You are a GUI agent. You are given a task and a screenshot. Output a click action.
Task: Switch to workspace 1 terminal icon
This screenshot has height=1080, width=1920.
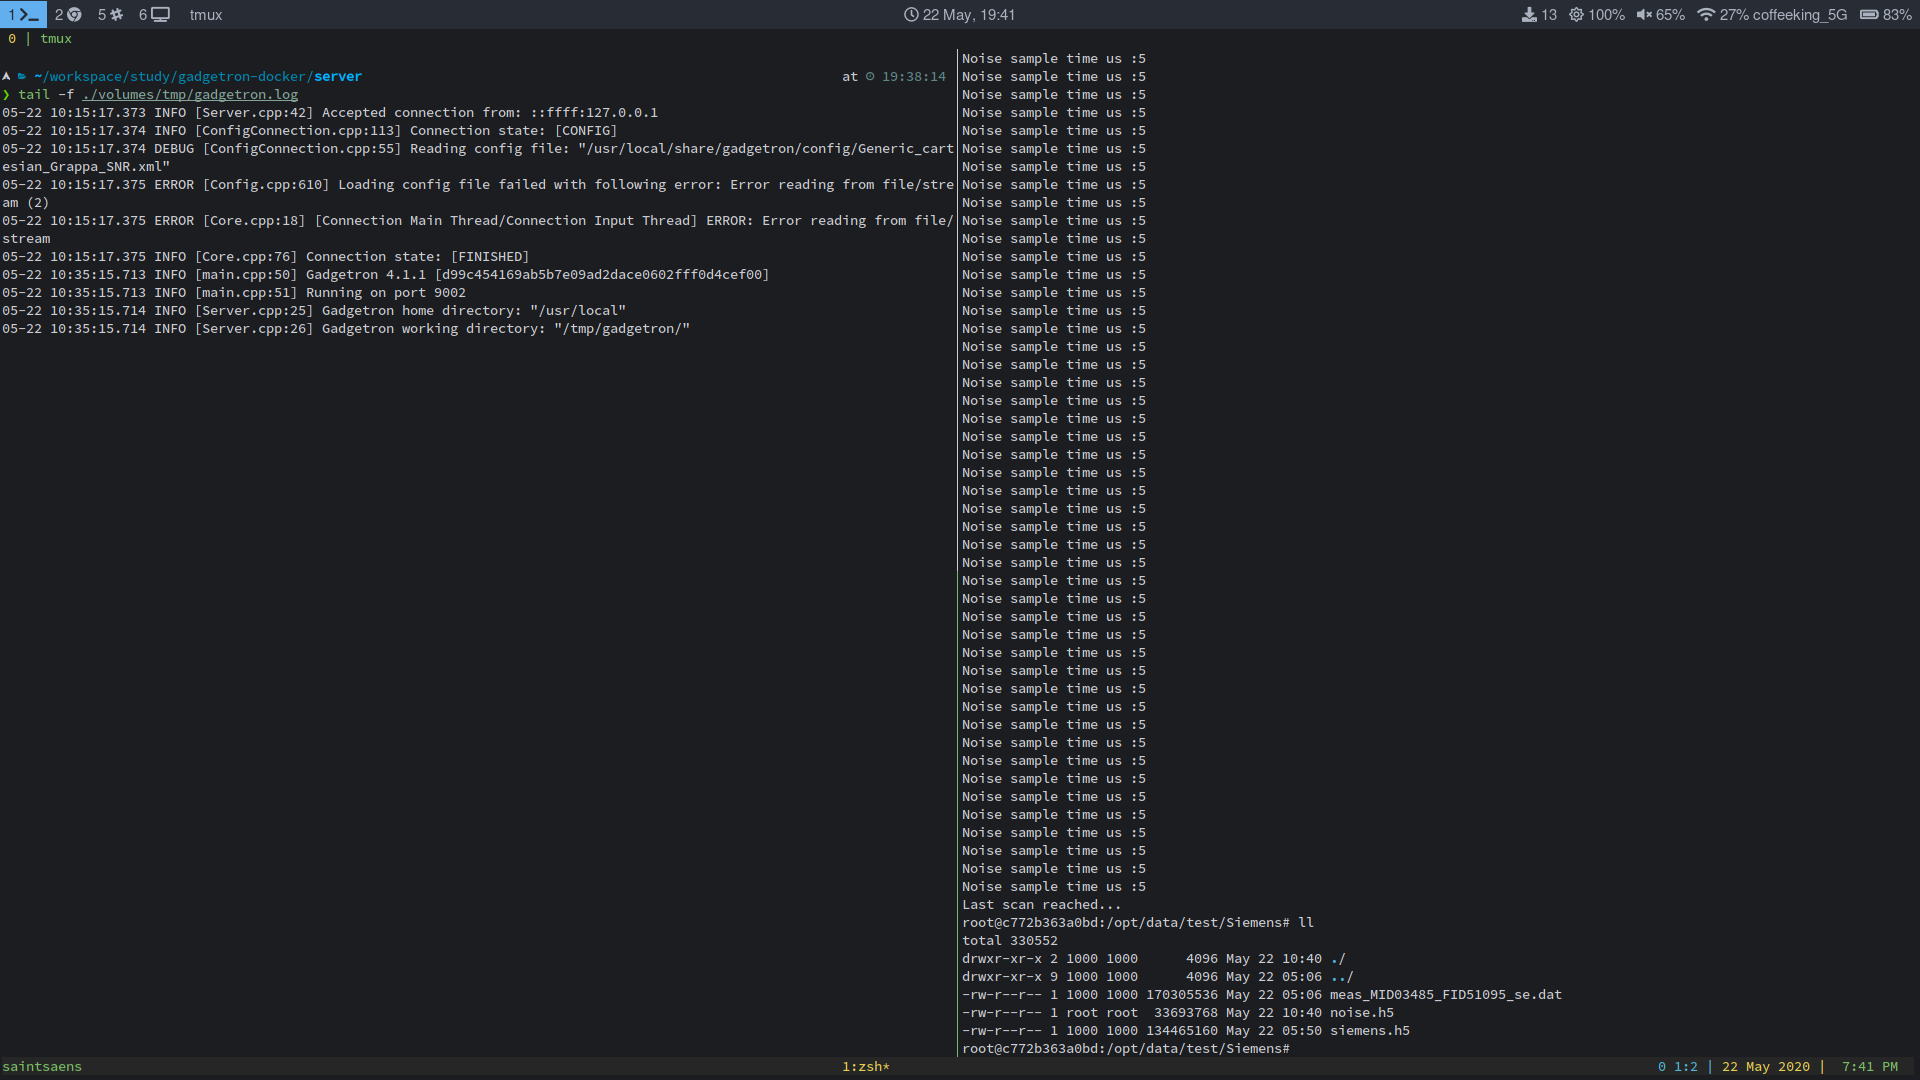pos(24,14)
